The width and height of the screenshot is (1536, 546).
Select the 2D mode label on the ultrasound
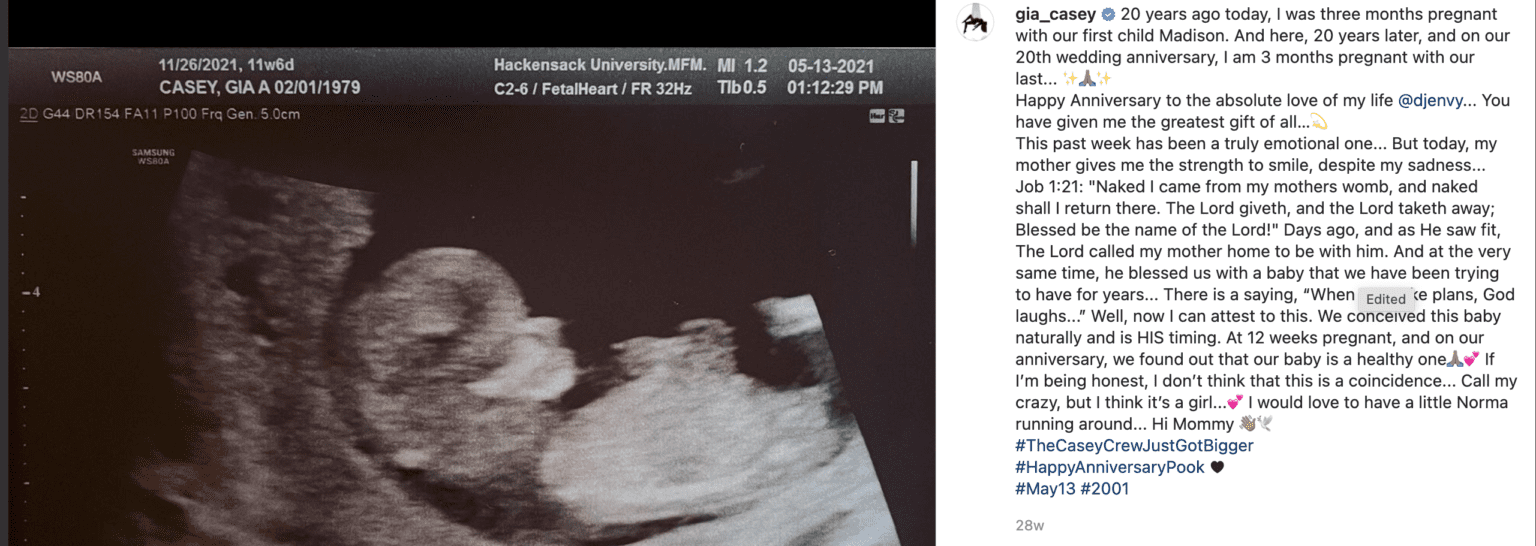(x=29, y=115)
